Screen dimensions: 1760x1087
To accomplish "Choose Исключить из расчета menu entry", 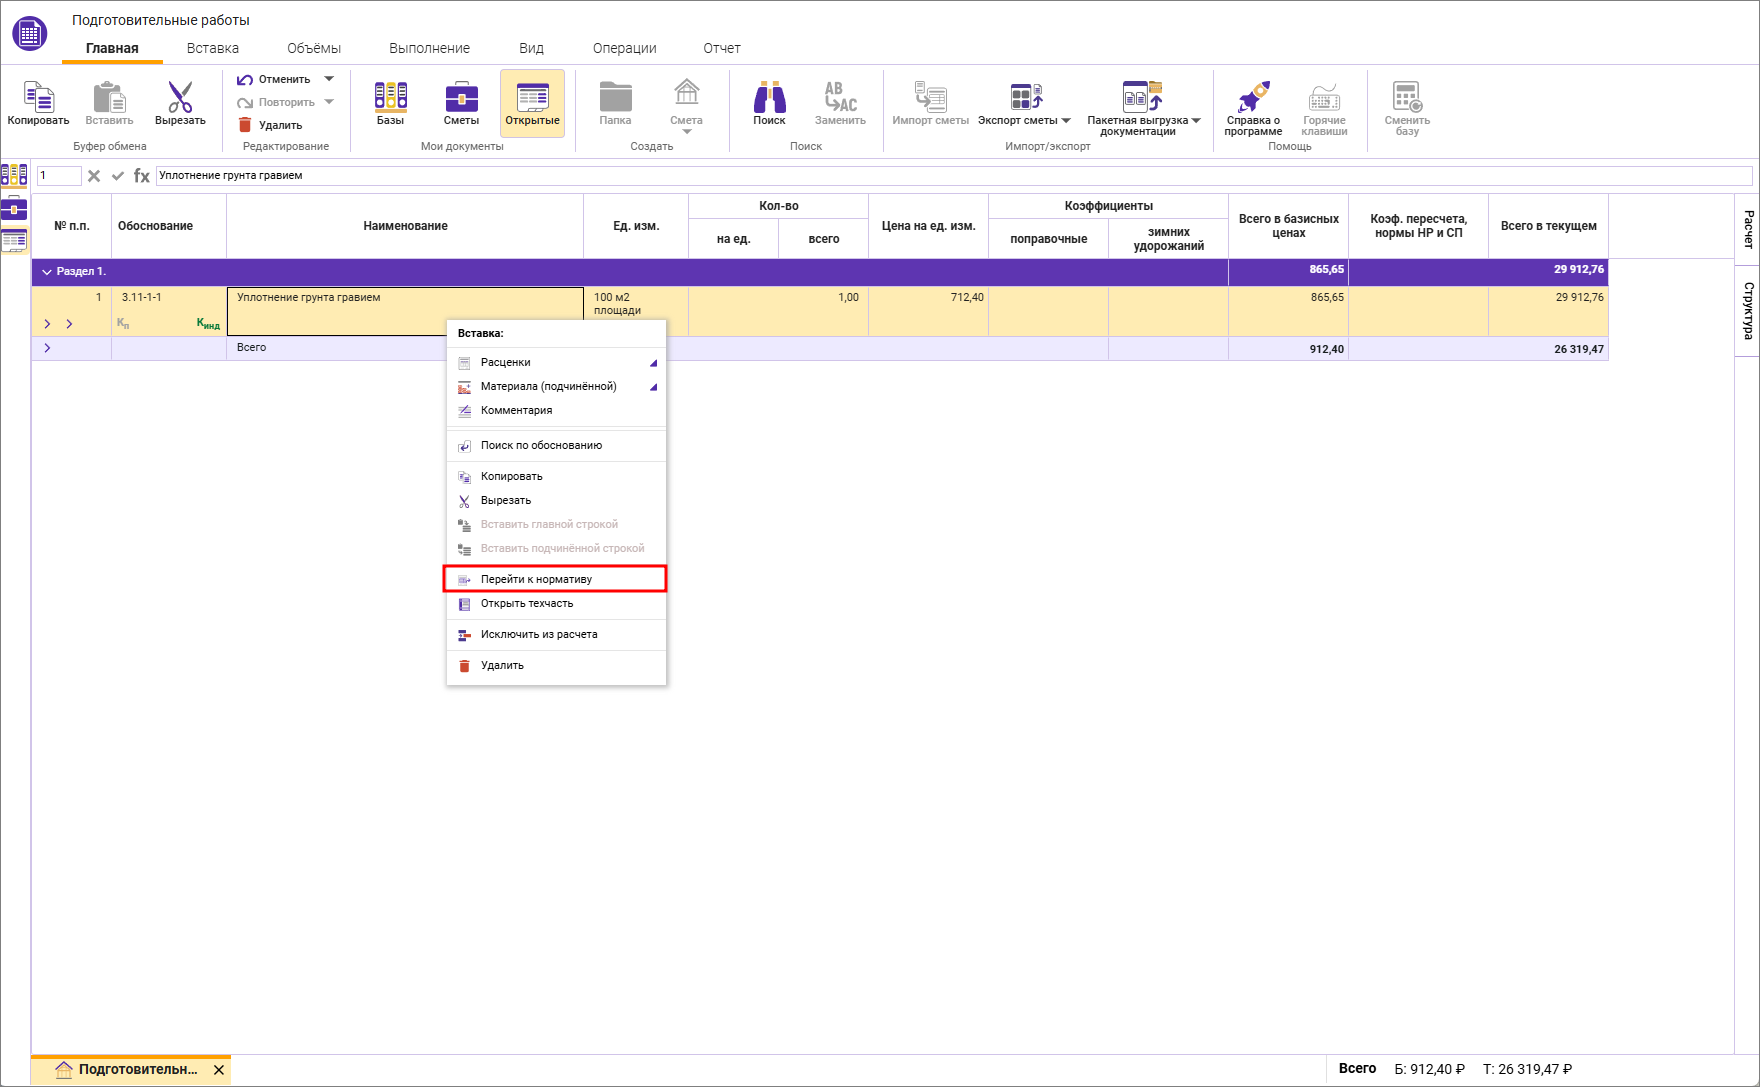I will click(x=538, y=634).
